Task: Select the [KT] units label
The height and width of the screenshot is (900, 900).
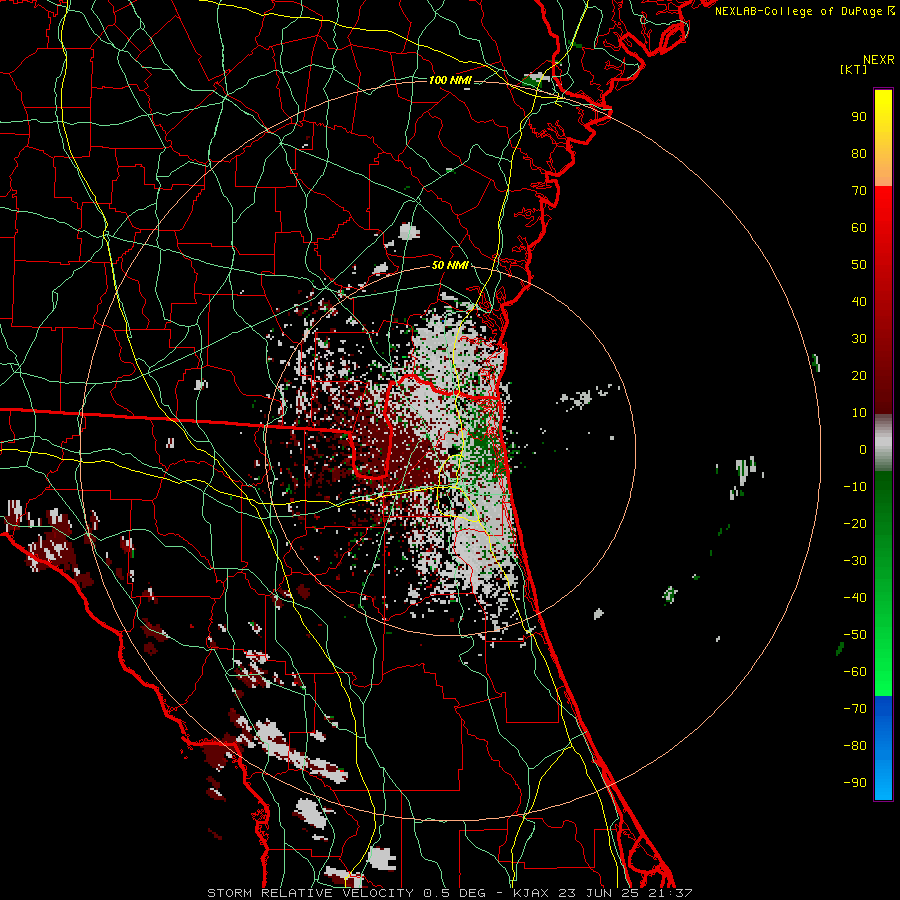Action: 854,69
